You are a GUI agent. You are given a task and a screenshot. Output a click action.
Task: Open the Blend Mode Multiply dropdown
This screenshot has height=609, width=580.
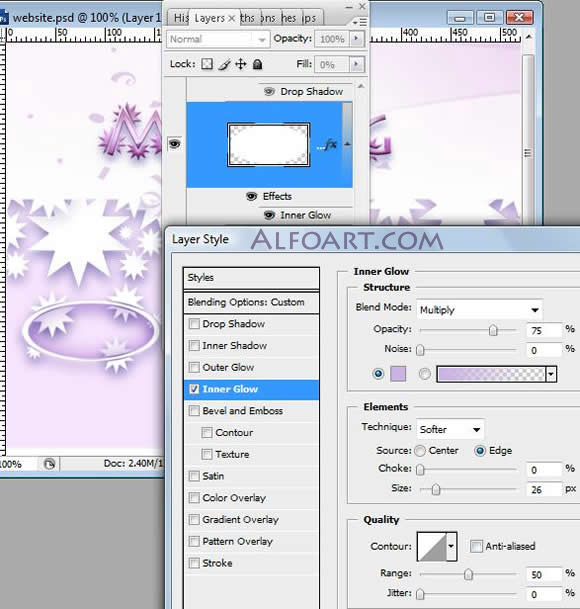[480, 310]
